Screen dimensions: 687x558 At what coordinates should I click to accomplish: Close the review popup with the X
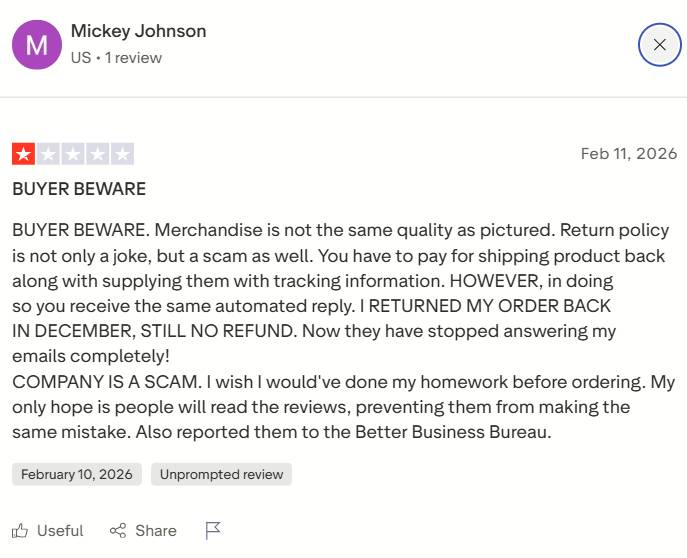[x=659, y=45]
